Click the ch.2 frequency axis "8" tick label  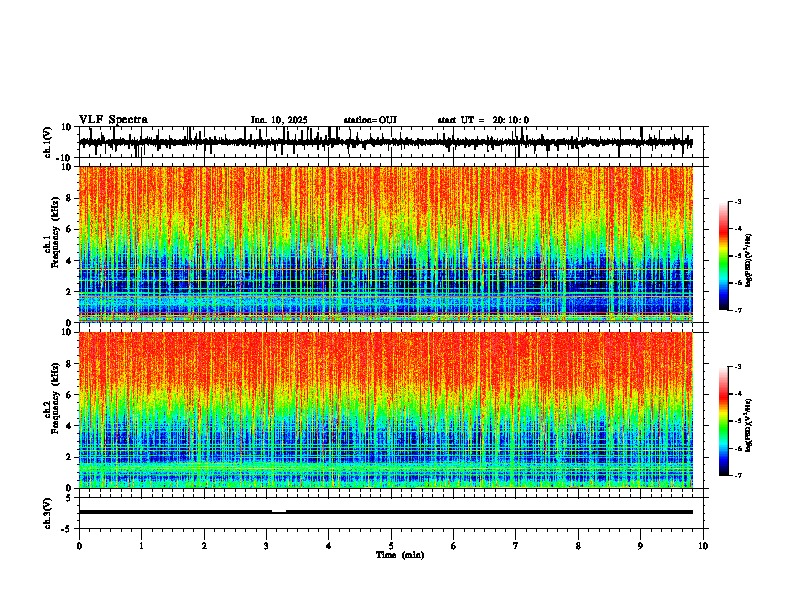coord(69,364)
